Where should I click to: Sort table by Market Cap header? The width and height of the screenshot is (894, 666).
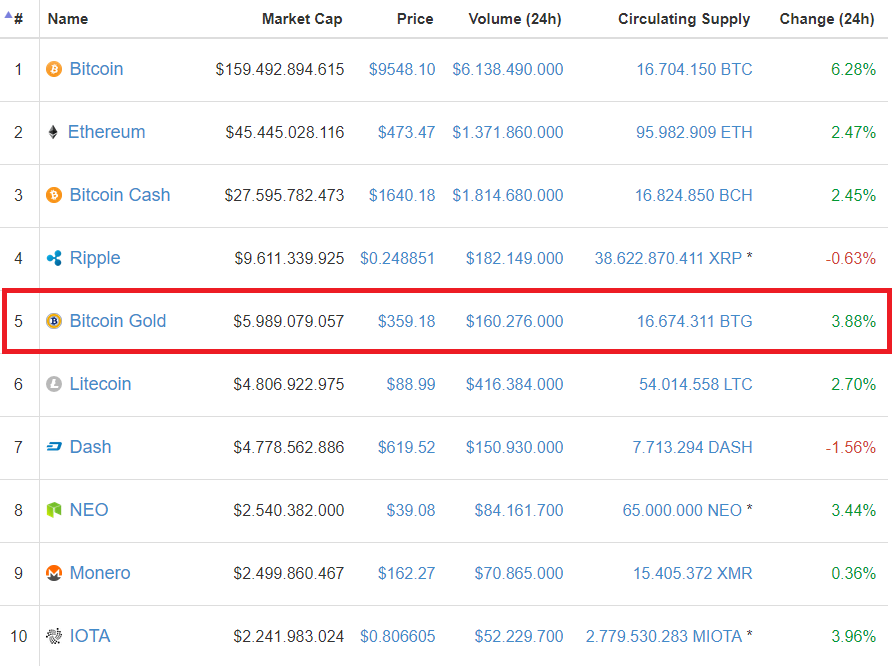302,19
